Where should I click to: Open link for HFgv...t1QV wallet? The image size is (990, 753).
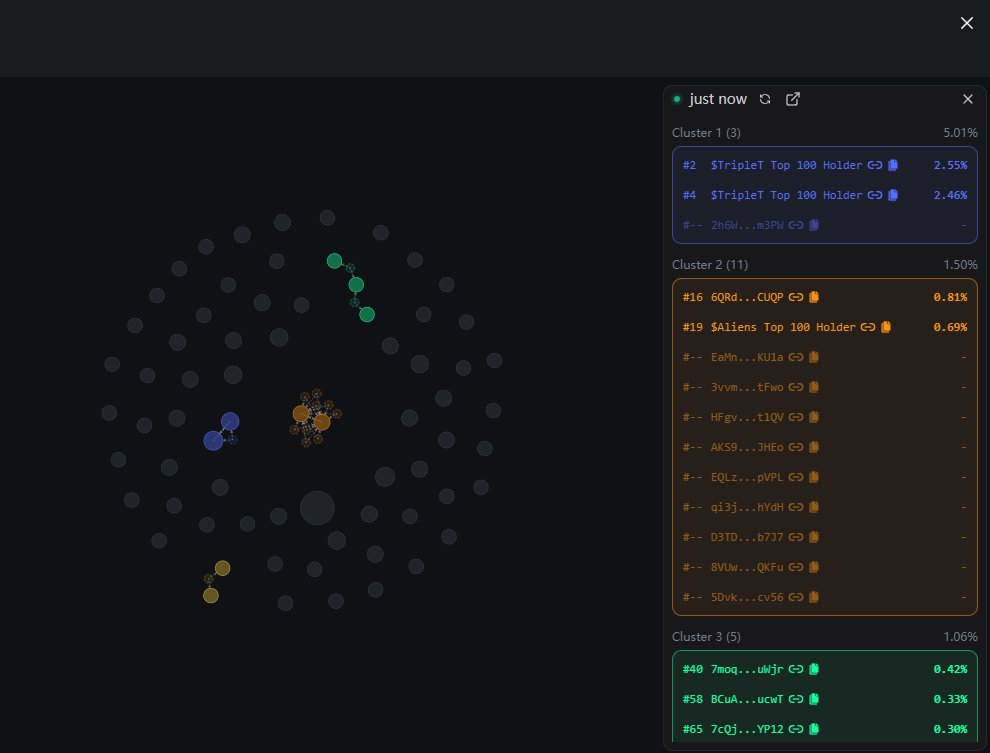tap(796, 417)
